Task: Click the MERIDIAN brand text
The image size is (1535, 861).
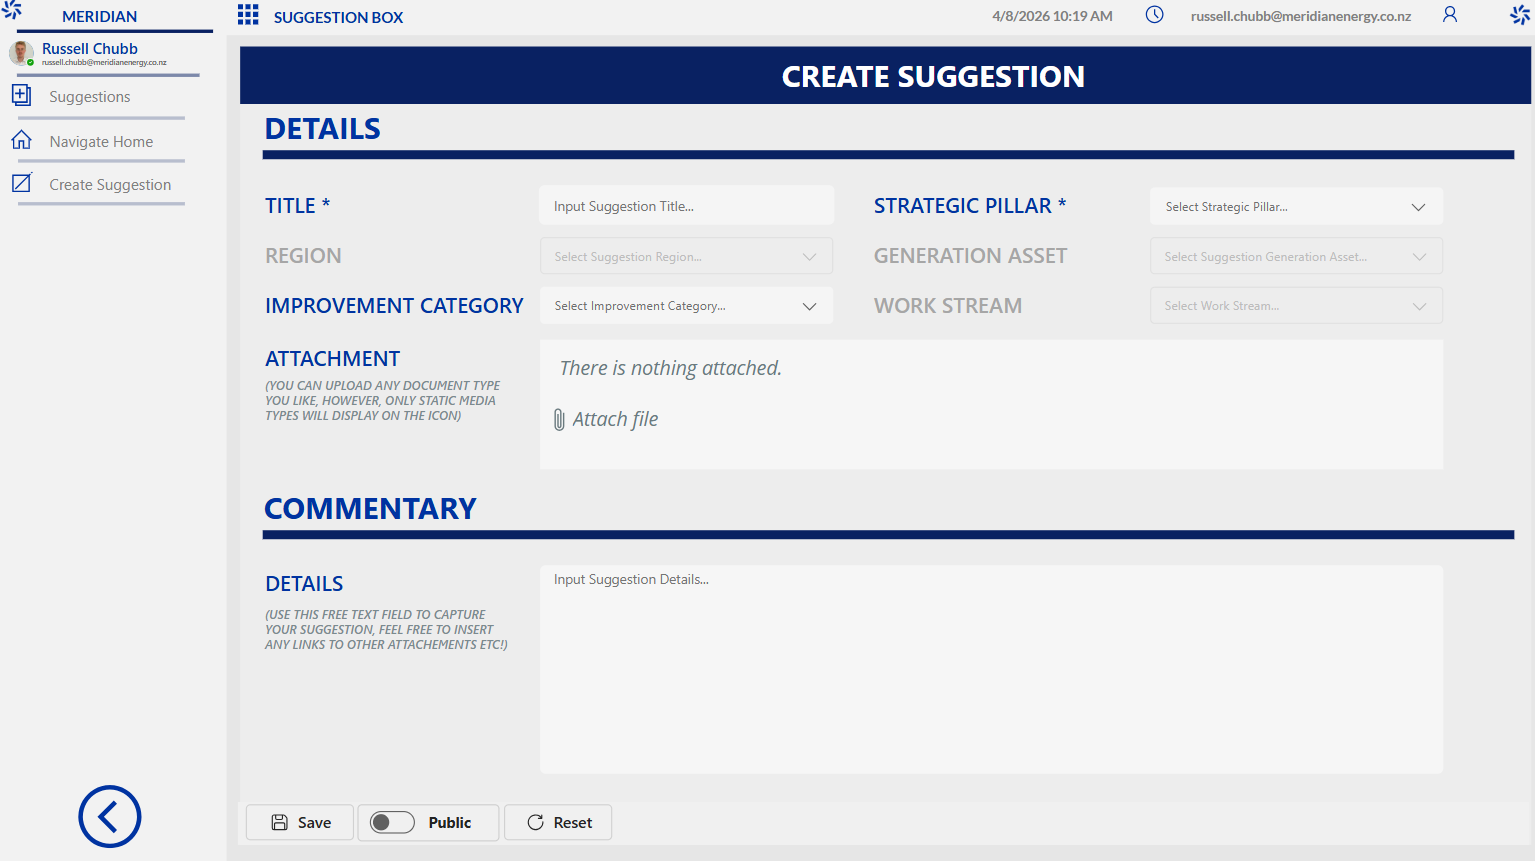Action: (x=100, y=16)
